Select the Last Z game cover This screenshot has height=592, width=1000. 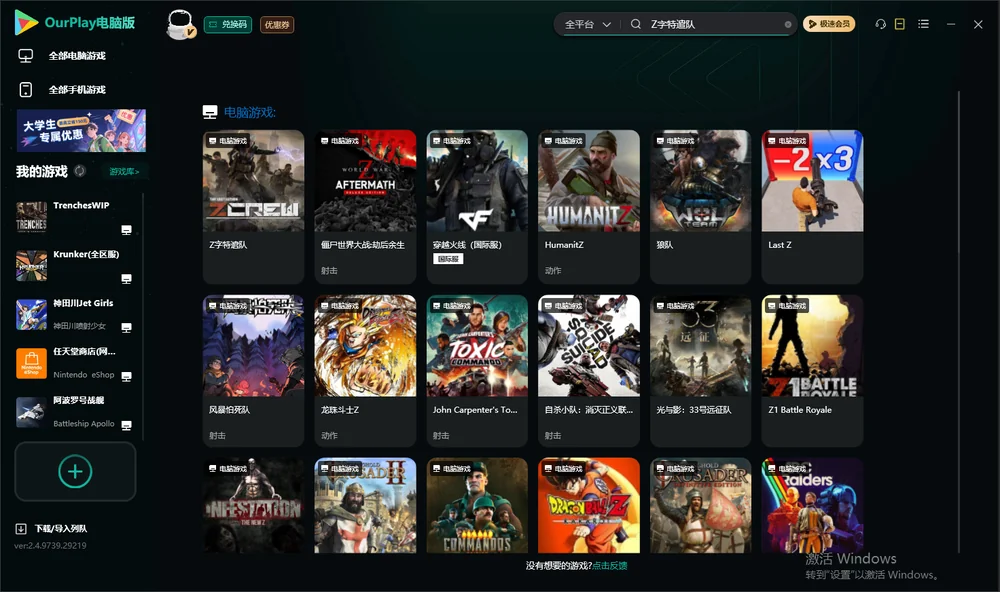[x=812, y=181]
